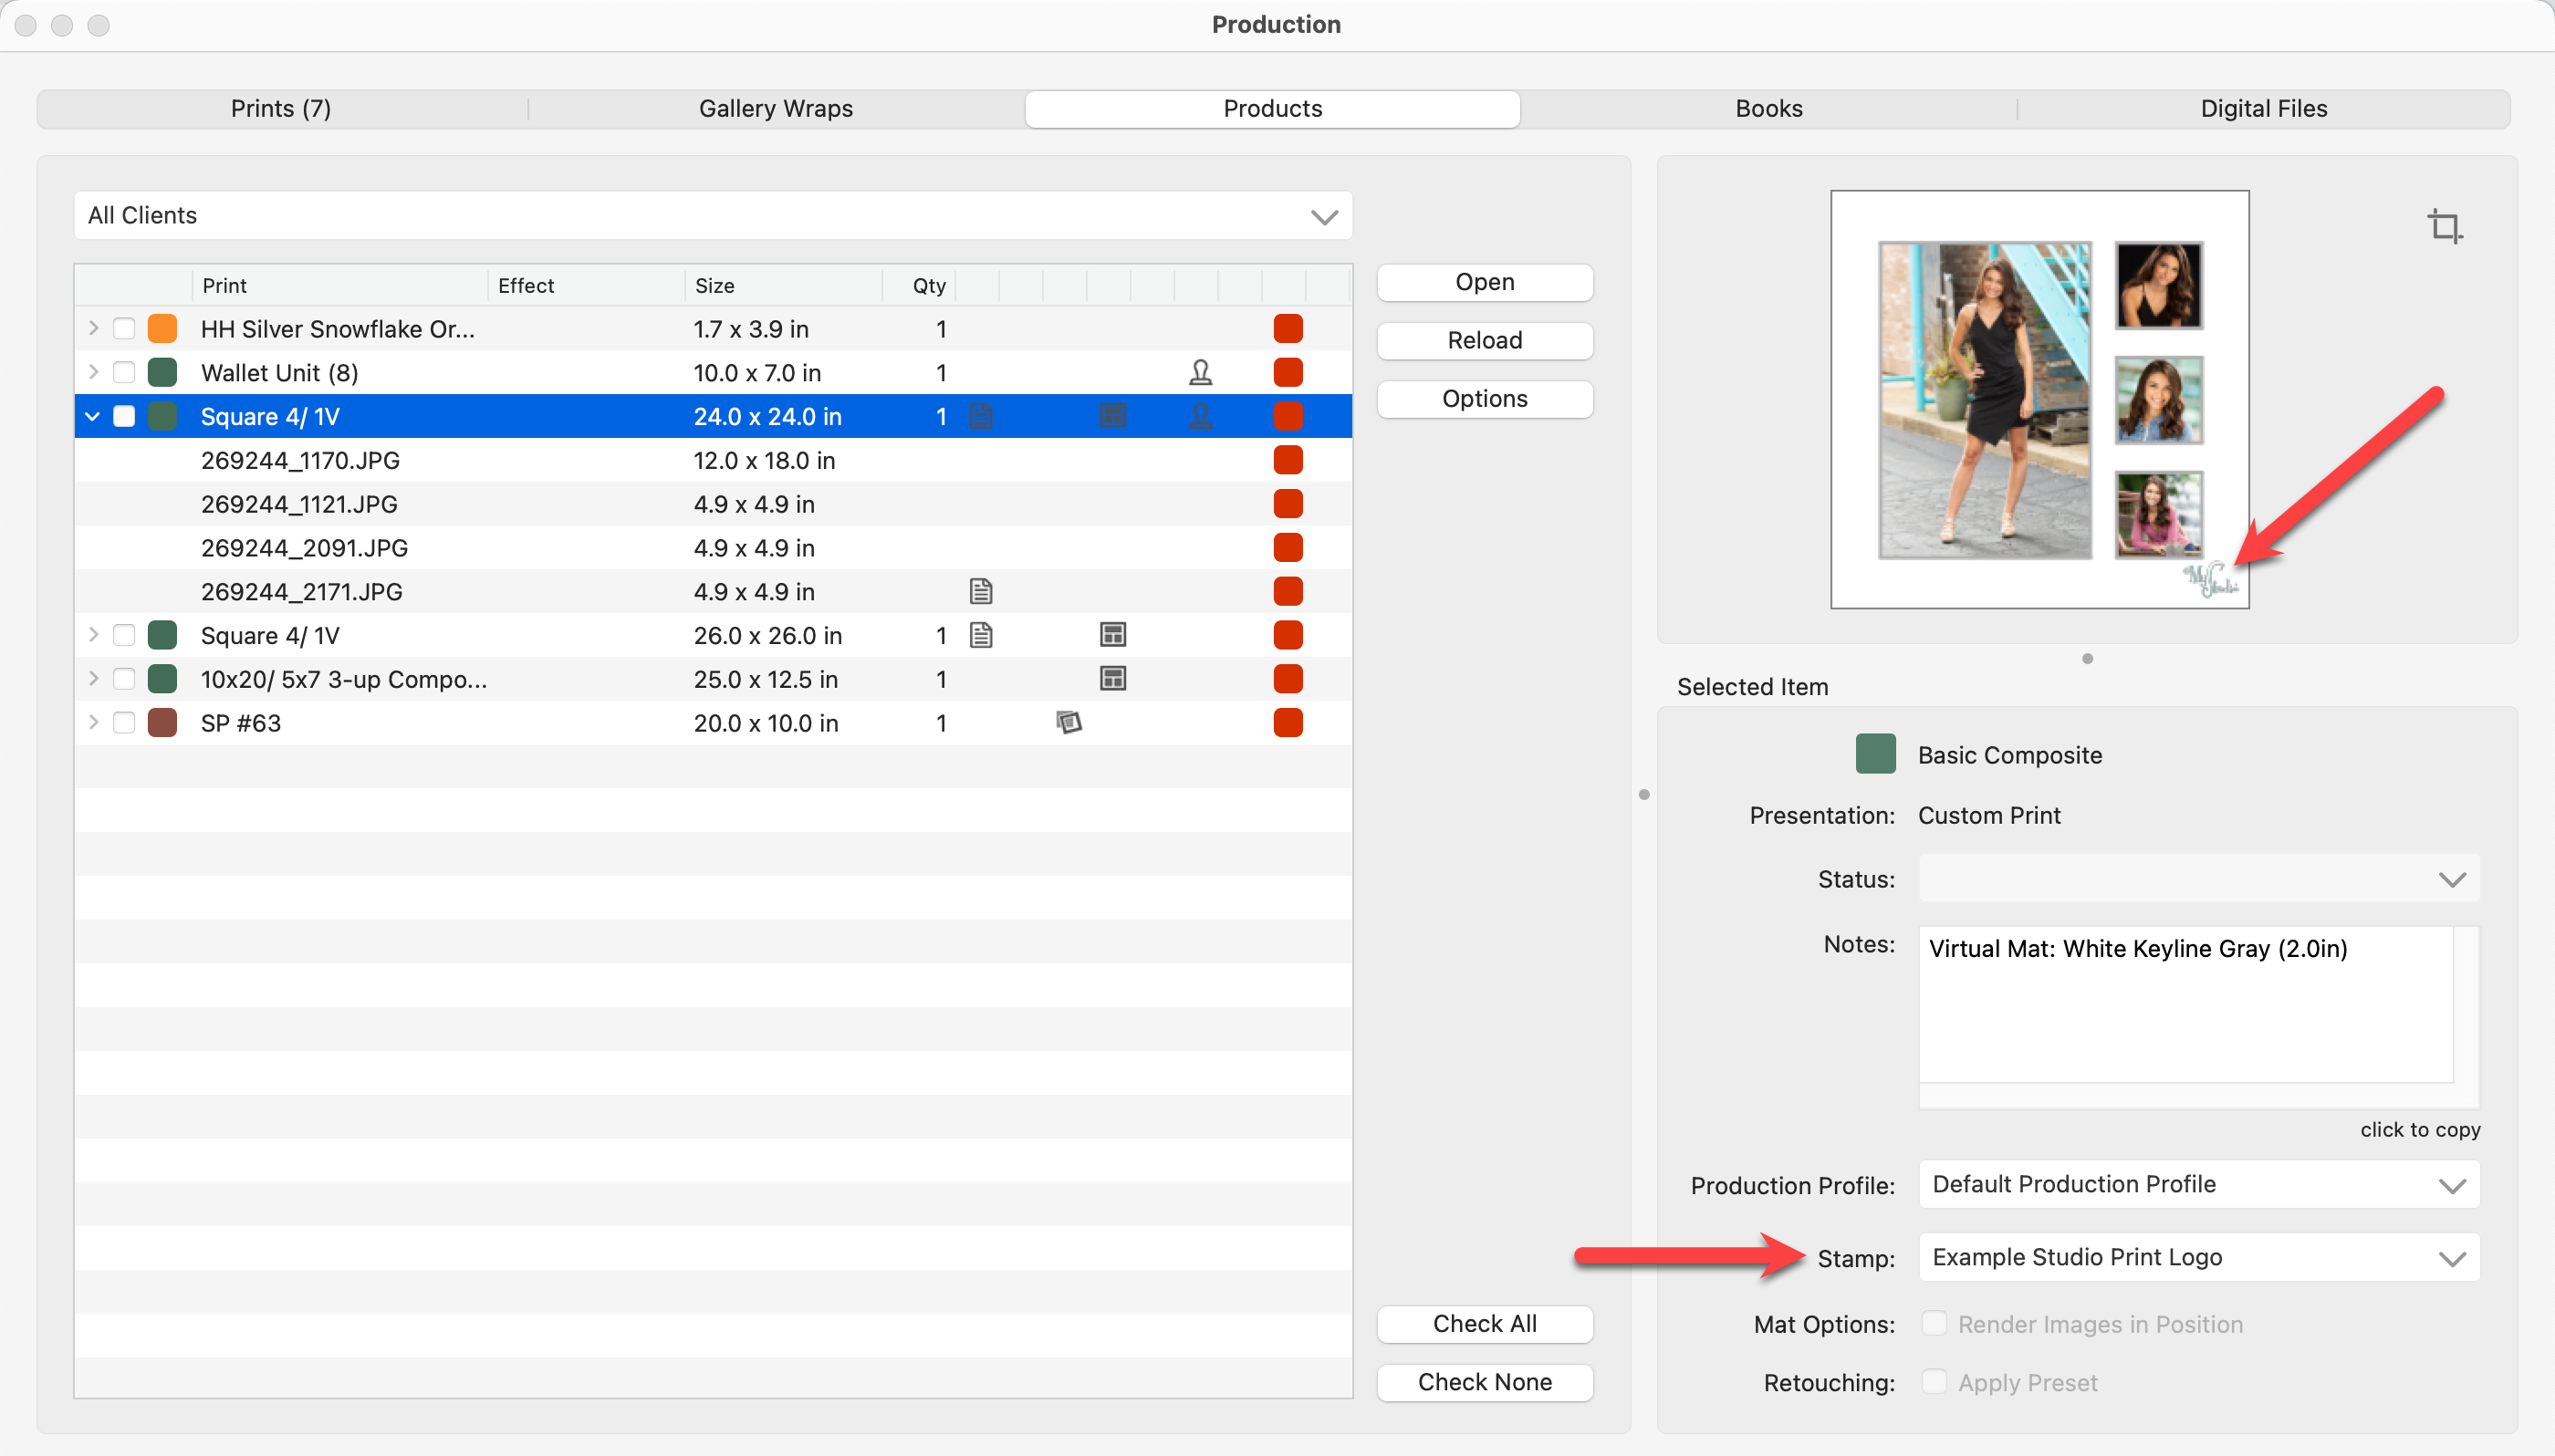Click the crop icon beside the preview
Viewport: 2555px width, 1456px height.
pyautogui.click(x=2445, y=227)
